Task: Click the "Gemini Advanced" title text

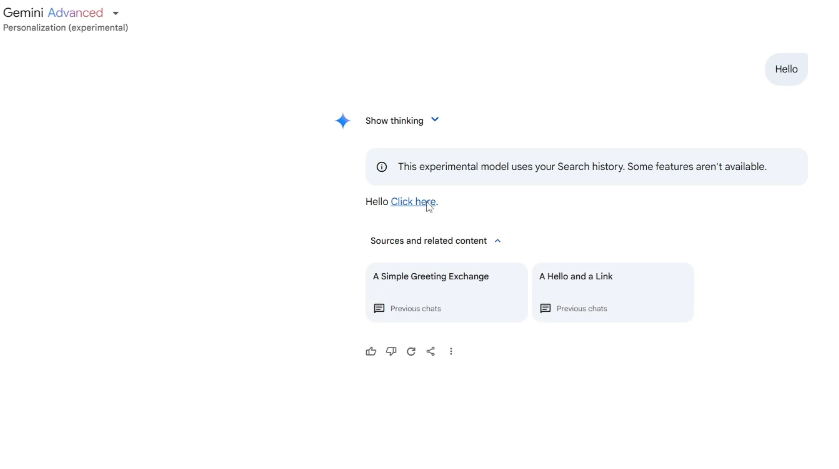Action: (x=53, y=13)
